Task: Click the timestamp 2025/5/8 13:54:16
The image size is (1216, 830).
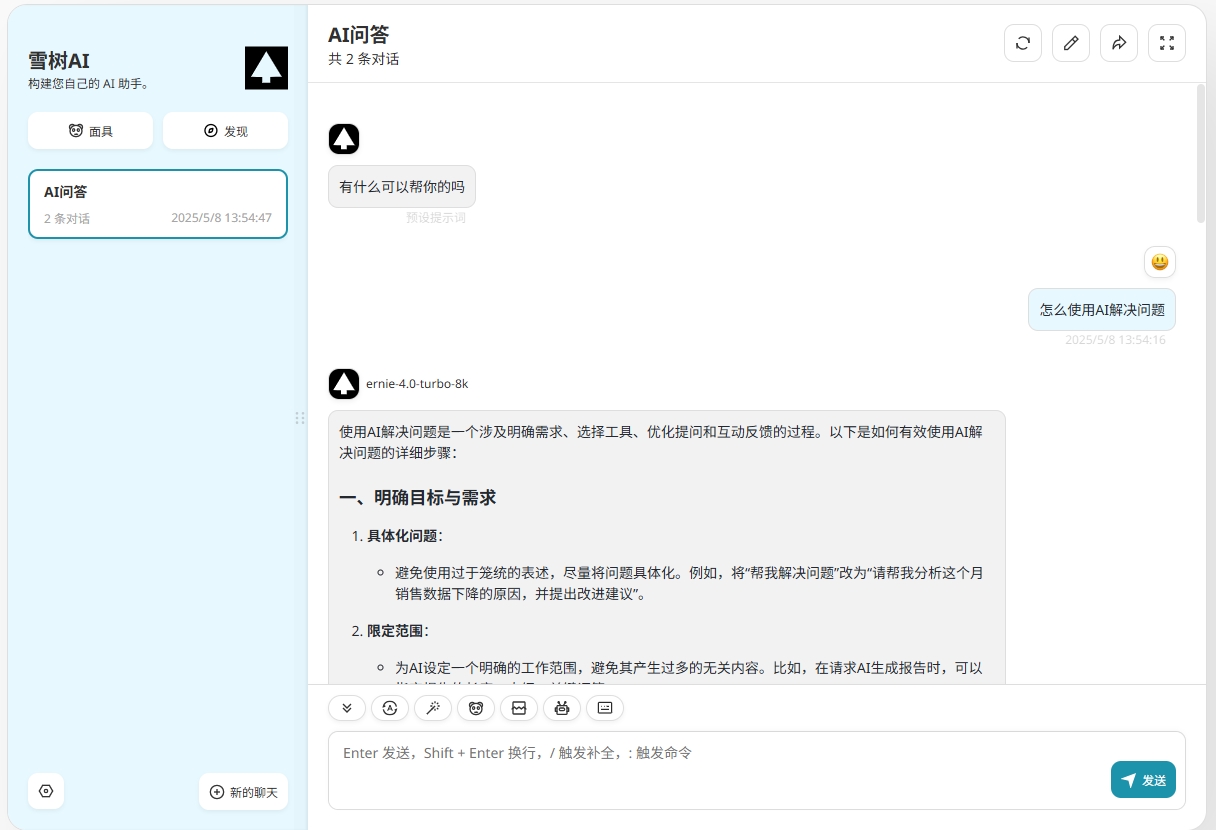Action: [x=1115, y=340]
